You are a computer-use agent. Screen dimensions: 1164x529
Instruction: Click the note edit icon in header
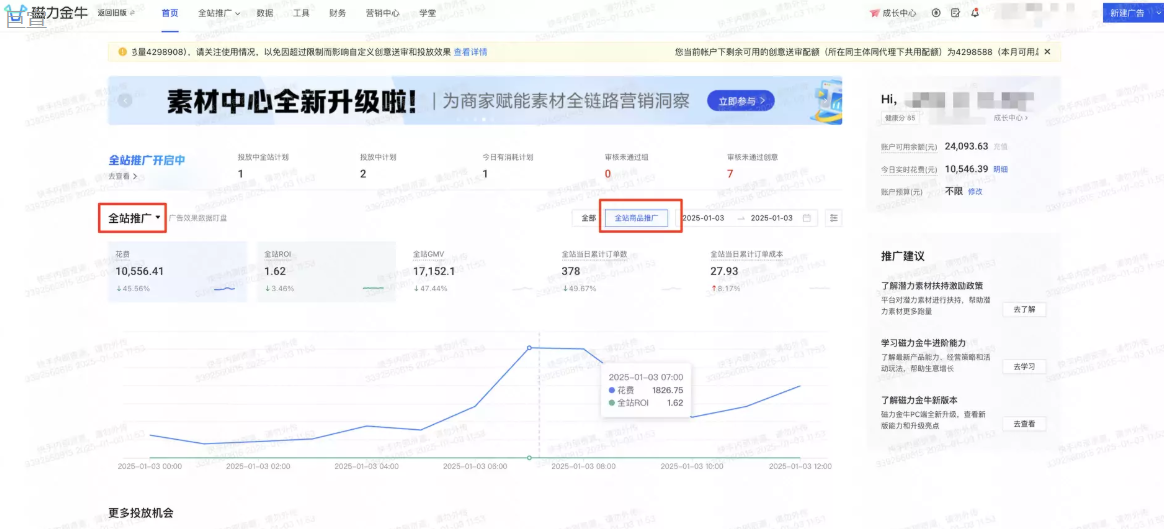(x=955, y=13)
